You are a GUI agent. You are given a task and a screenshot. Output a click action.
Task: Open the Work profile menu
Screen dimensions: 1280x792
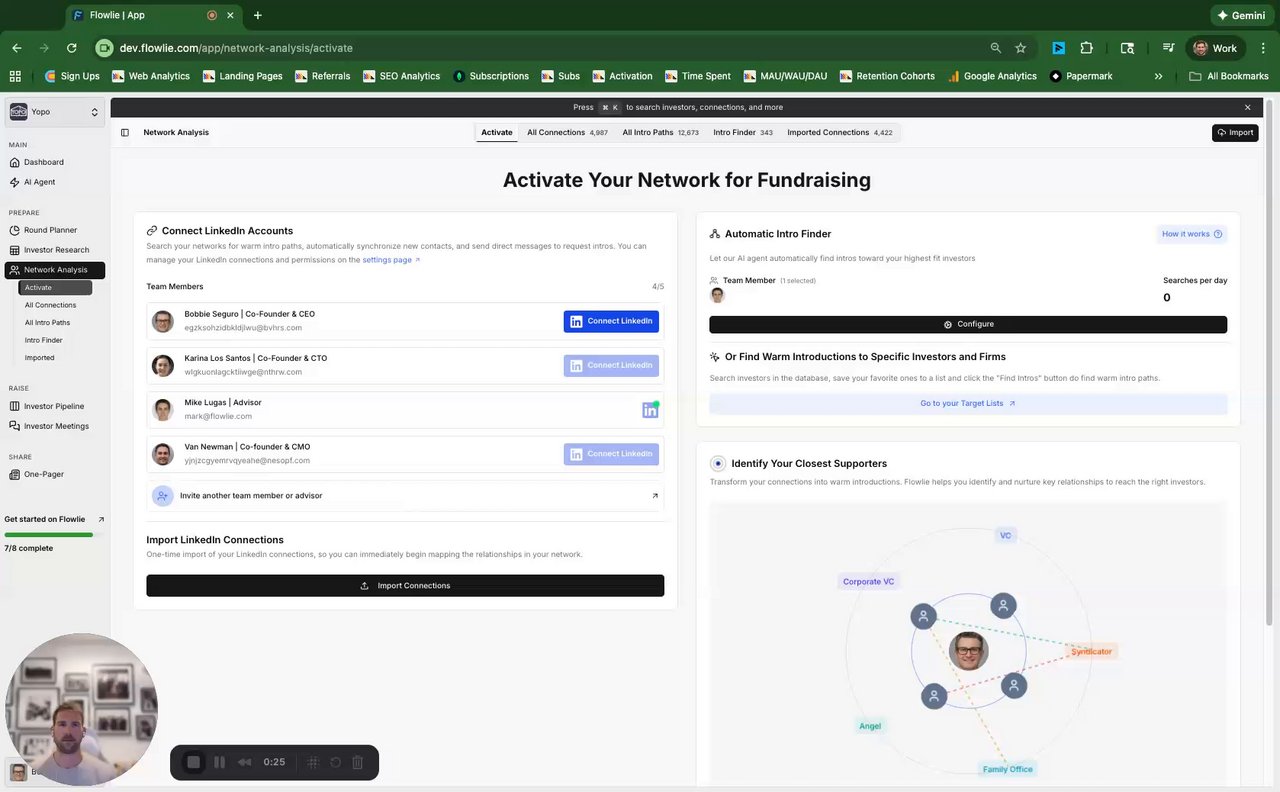[1215, 48]
